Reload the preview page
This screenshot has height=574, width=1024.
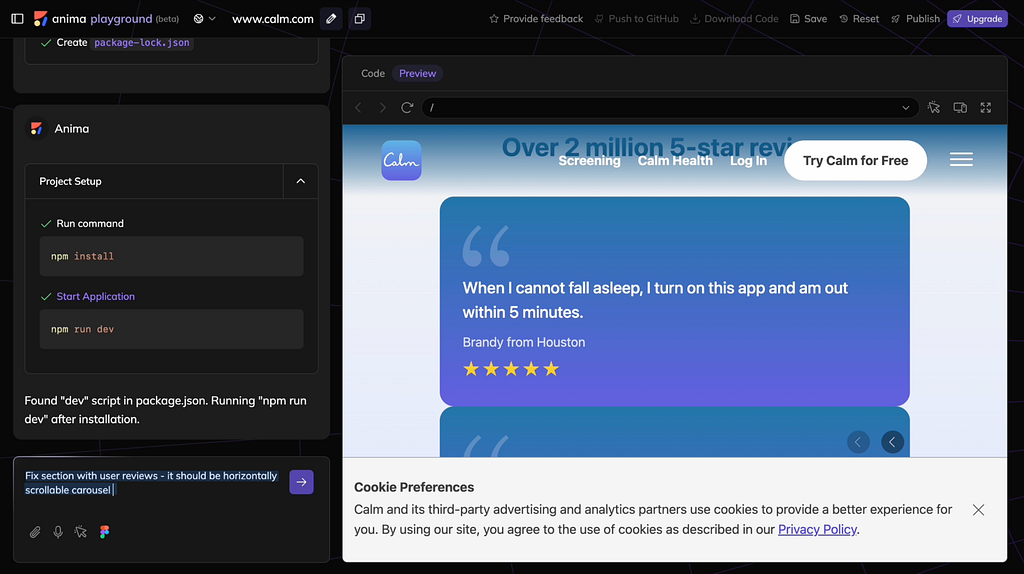[x=407, y=108]
